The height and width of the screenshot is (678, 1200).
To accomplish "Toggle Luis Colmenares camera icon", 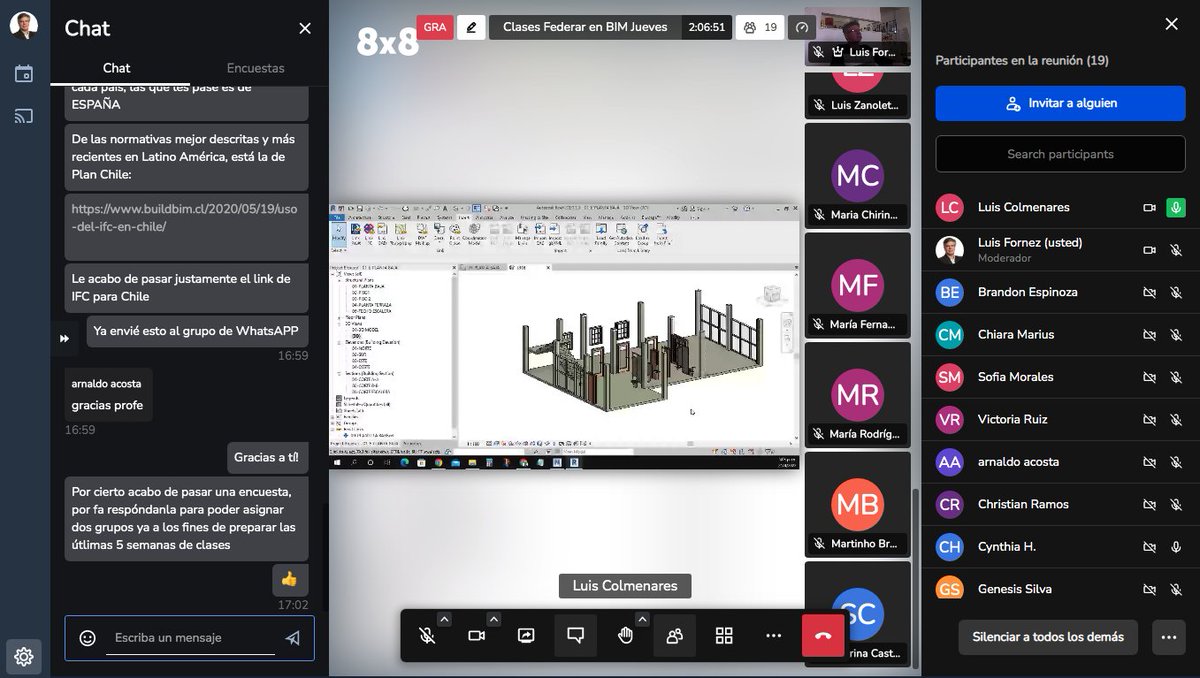I will (x=1150, y=207).
